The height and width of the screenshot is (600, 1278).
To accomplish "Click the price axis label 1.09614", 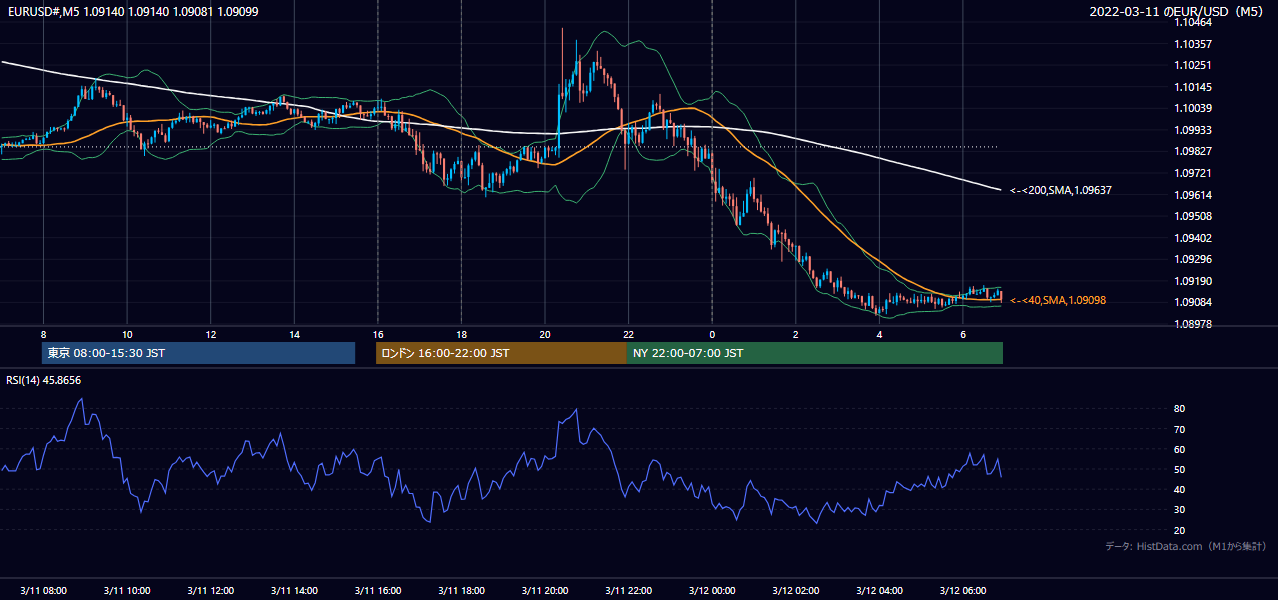I will (x=1195, y=195).
